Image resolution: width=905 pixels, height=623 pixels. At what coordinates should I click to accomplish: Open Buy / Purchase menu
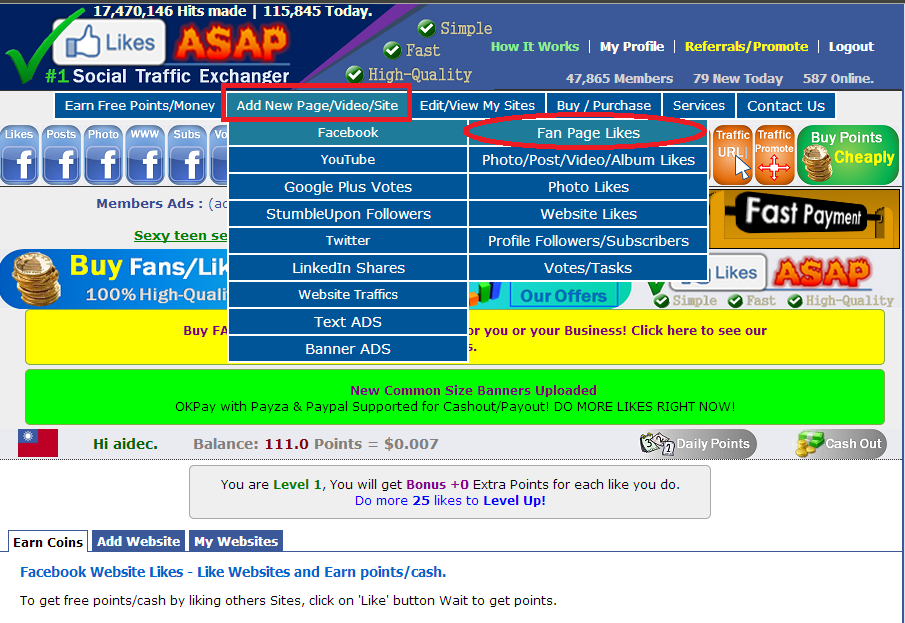(604, 106)
